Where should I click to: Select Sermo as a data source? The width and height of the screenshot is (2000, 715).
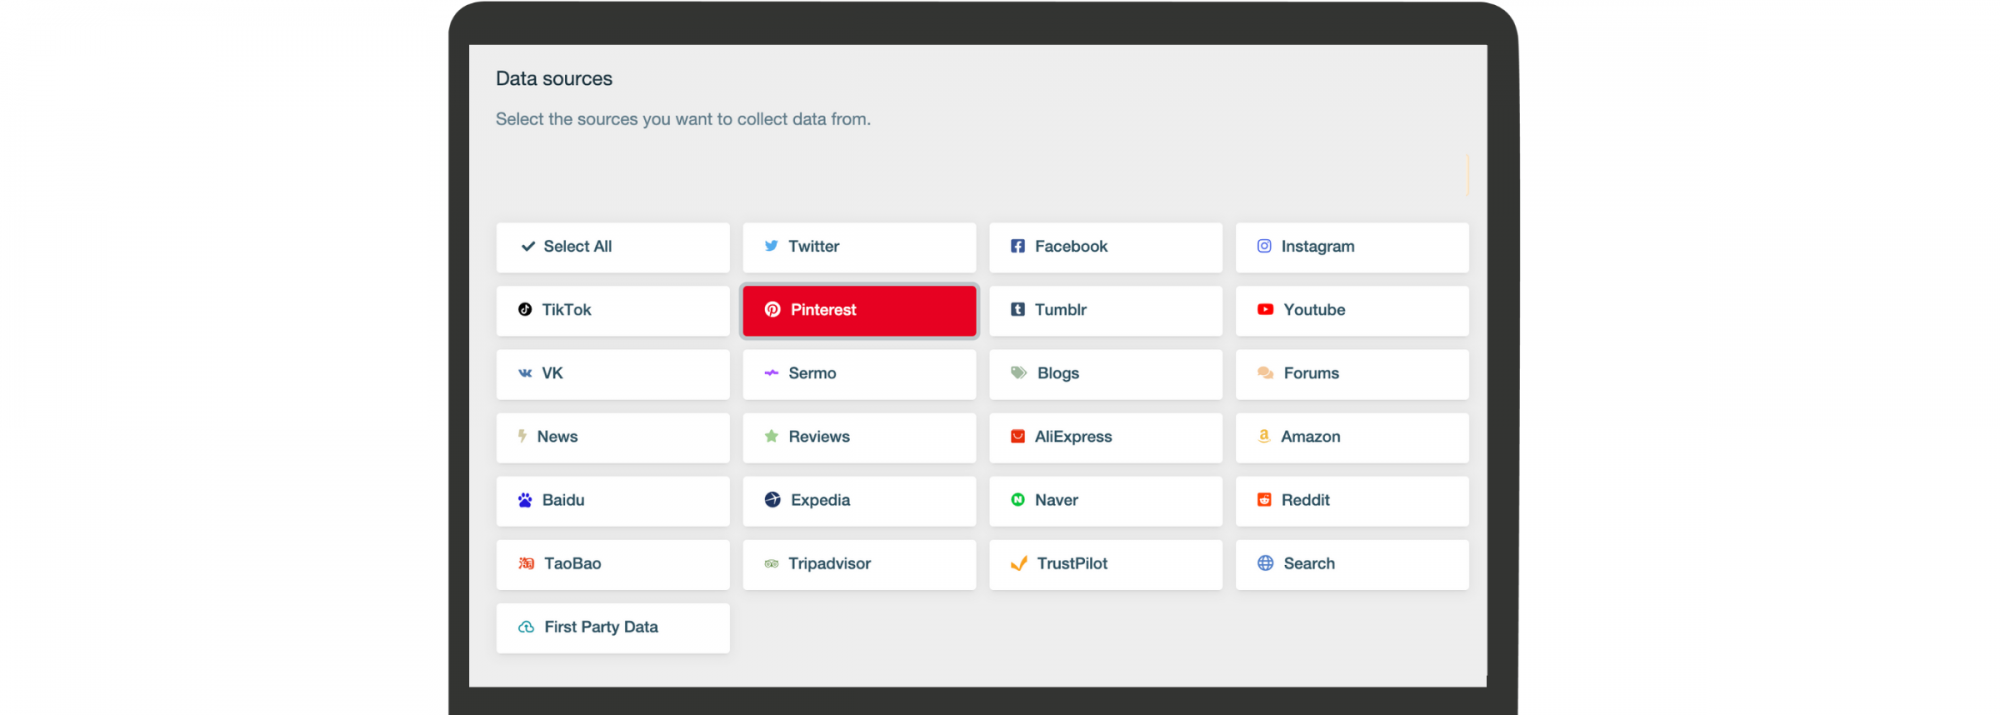click(x=859, y=374)
